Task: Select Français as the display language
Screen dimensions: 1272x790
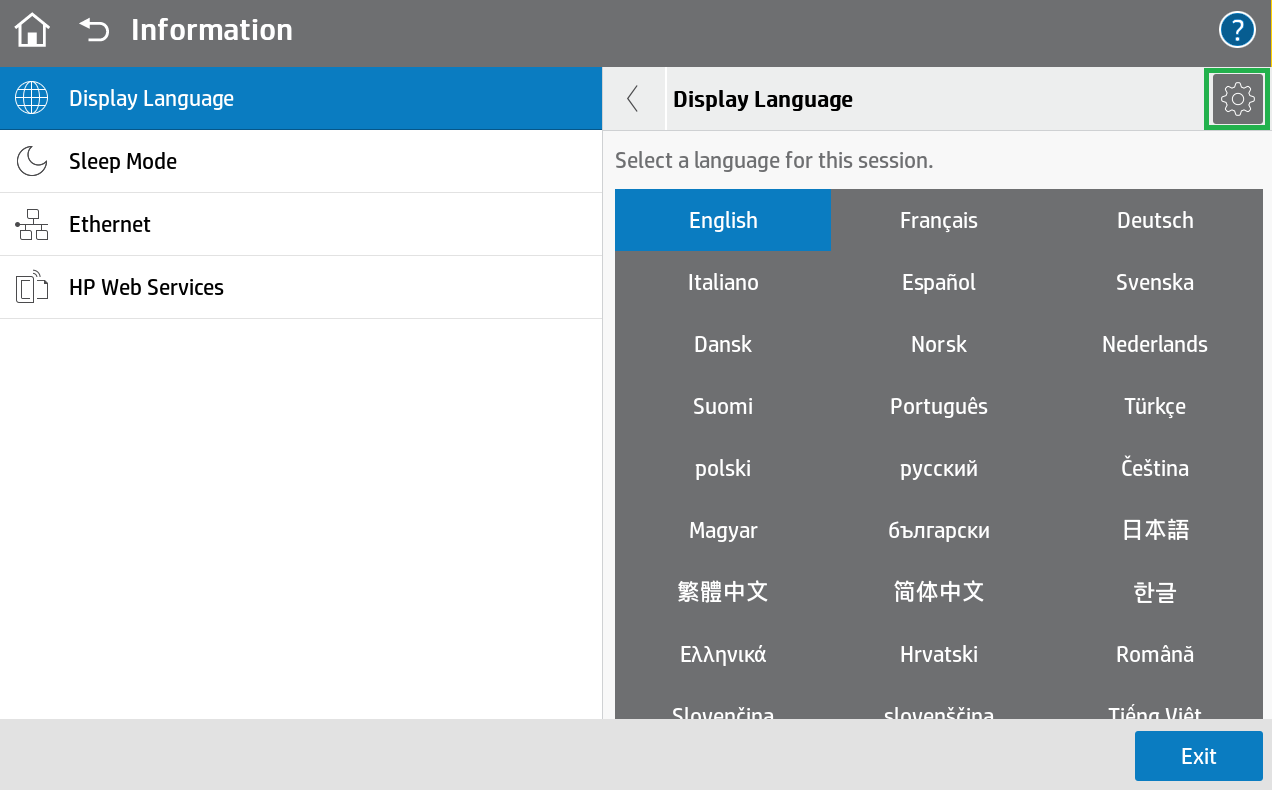Action: (938, 220)
